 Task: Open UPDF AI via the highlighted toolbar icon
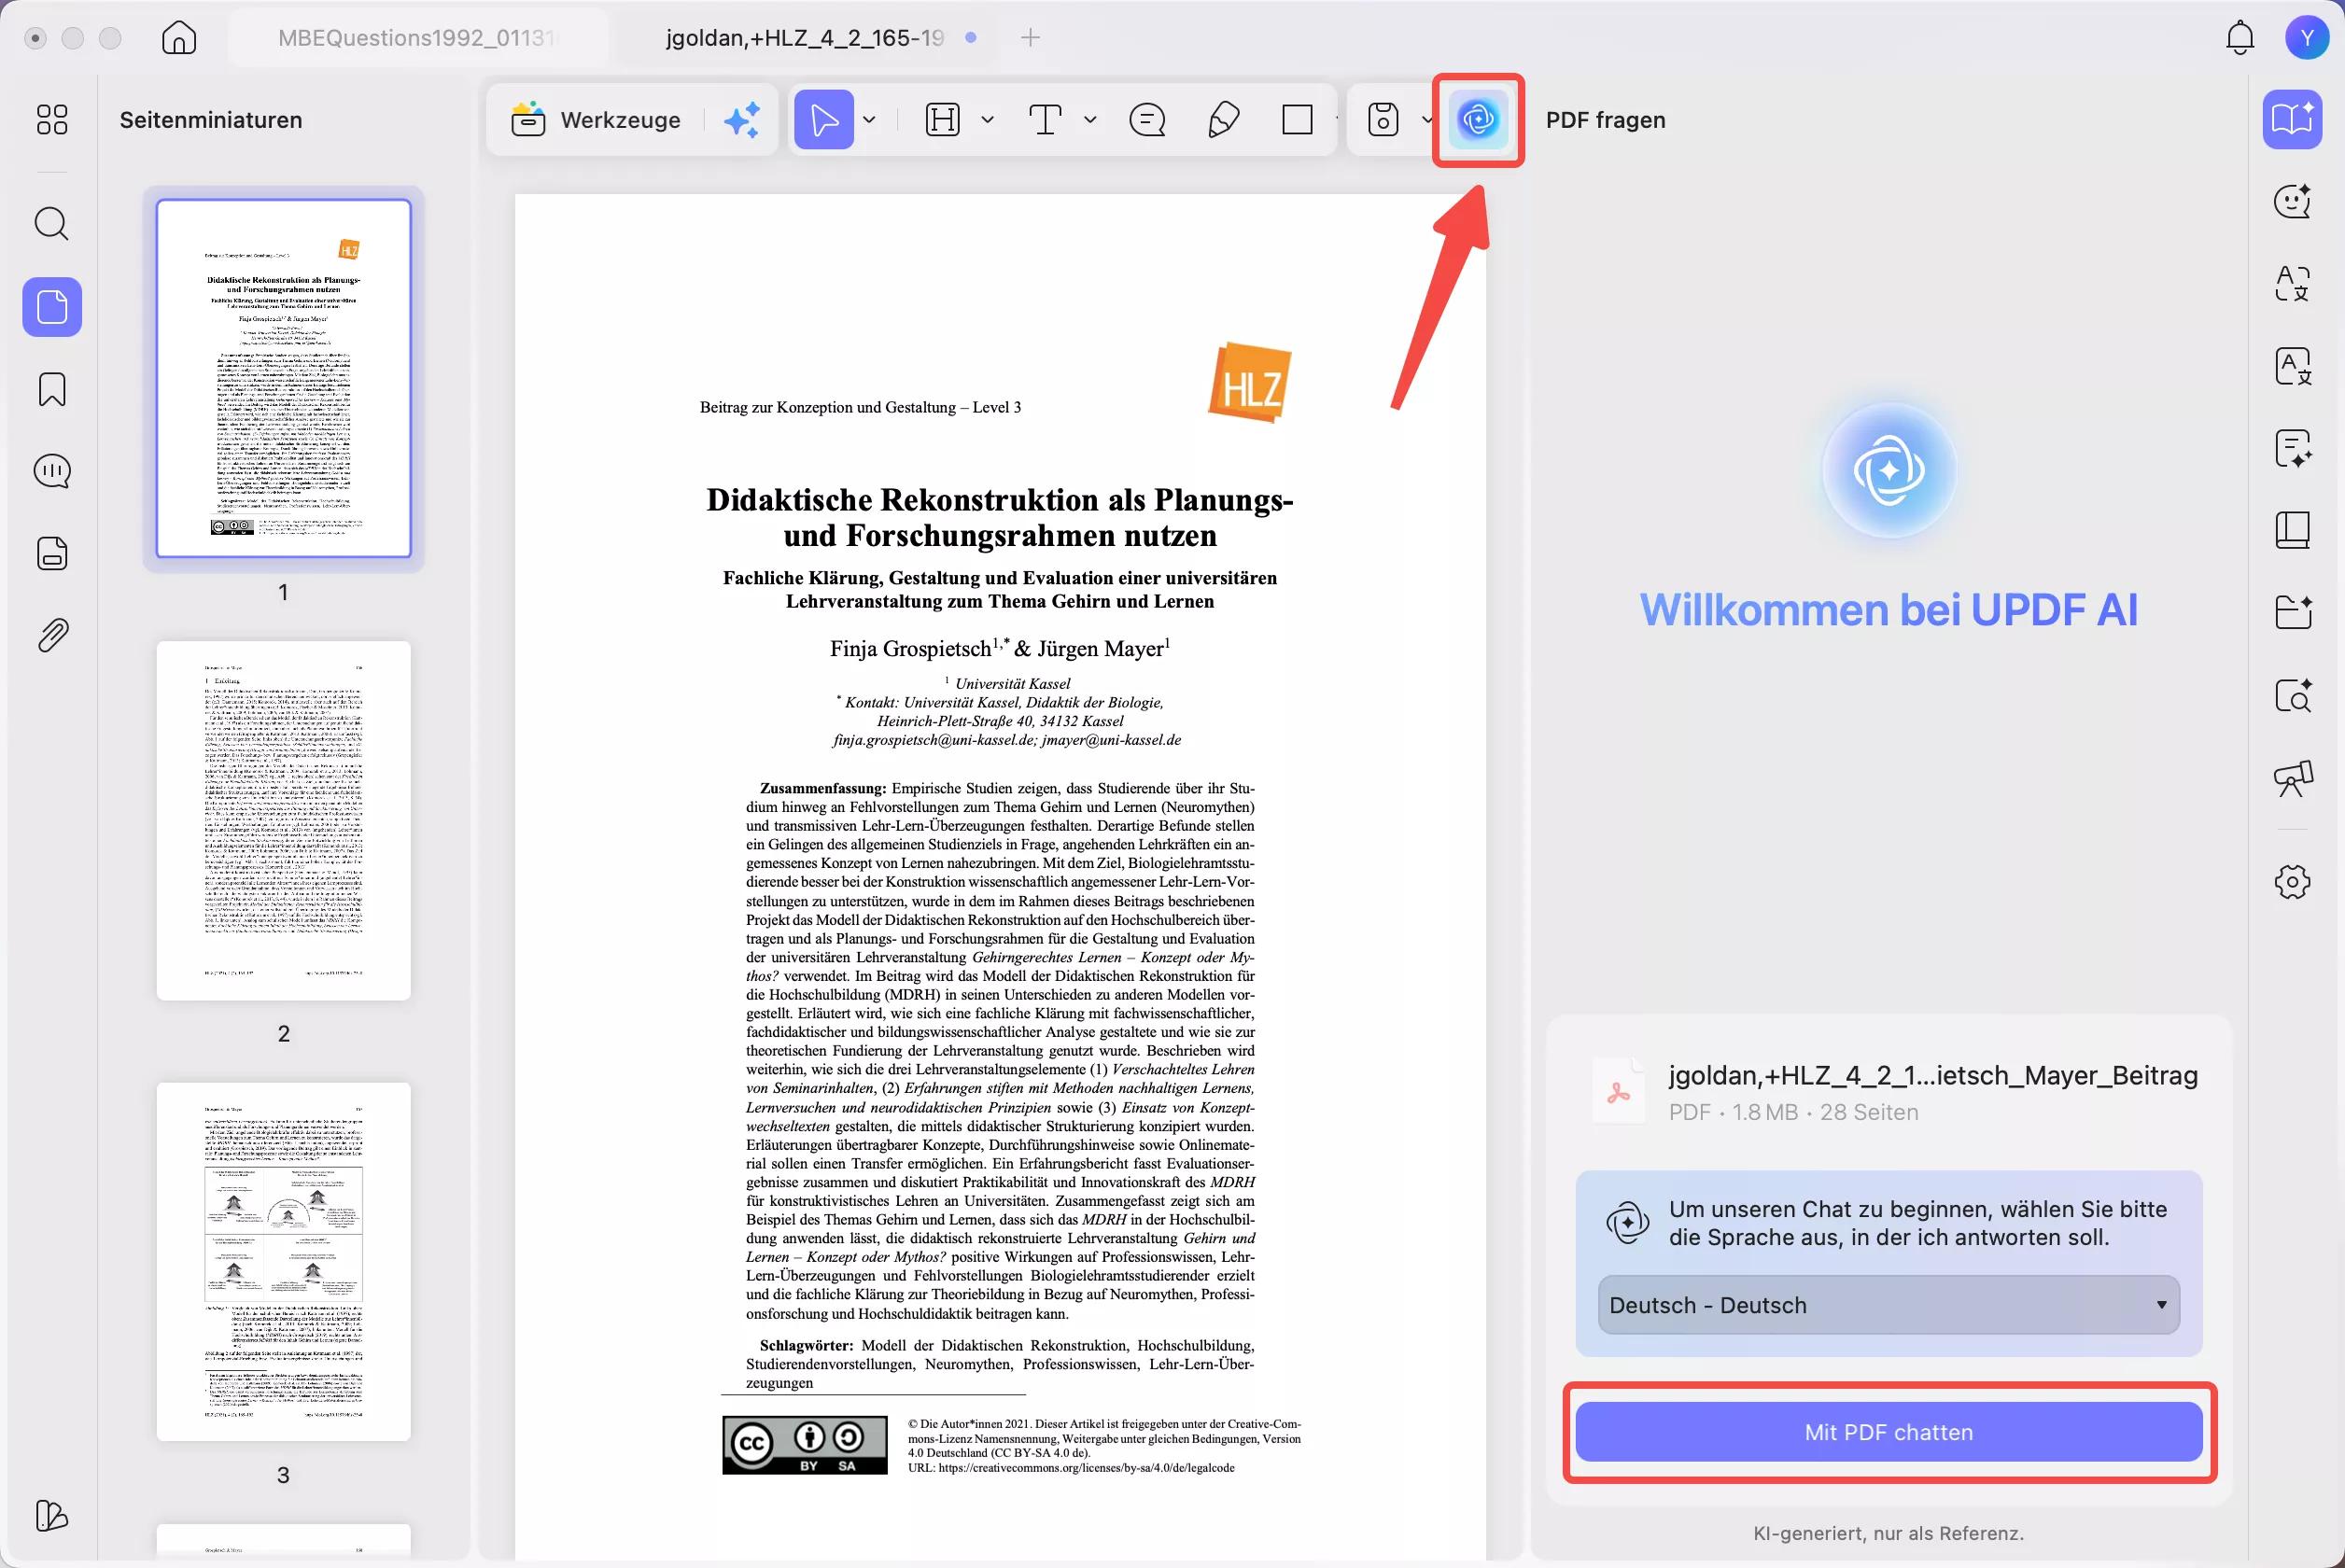pyautogui.click(x=1478, y=120)
